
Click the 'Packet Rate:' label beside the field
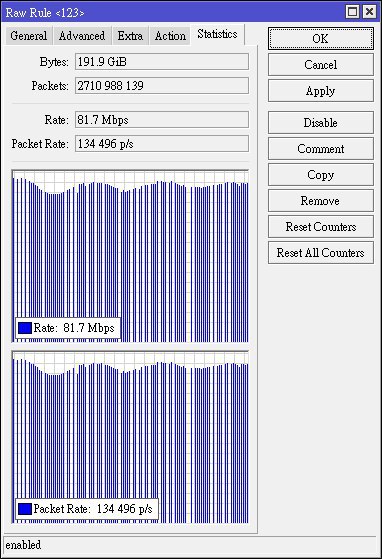coord(40,144)
